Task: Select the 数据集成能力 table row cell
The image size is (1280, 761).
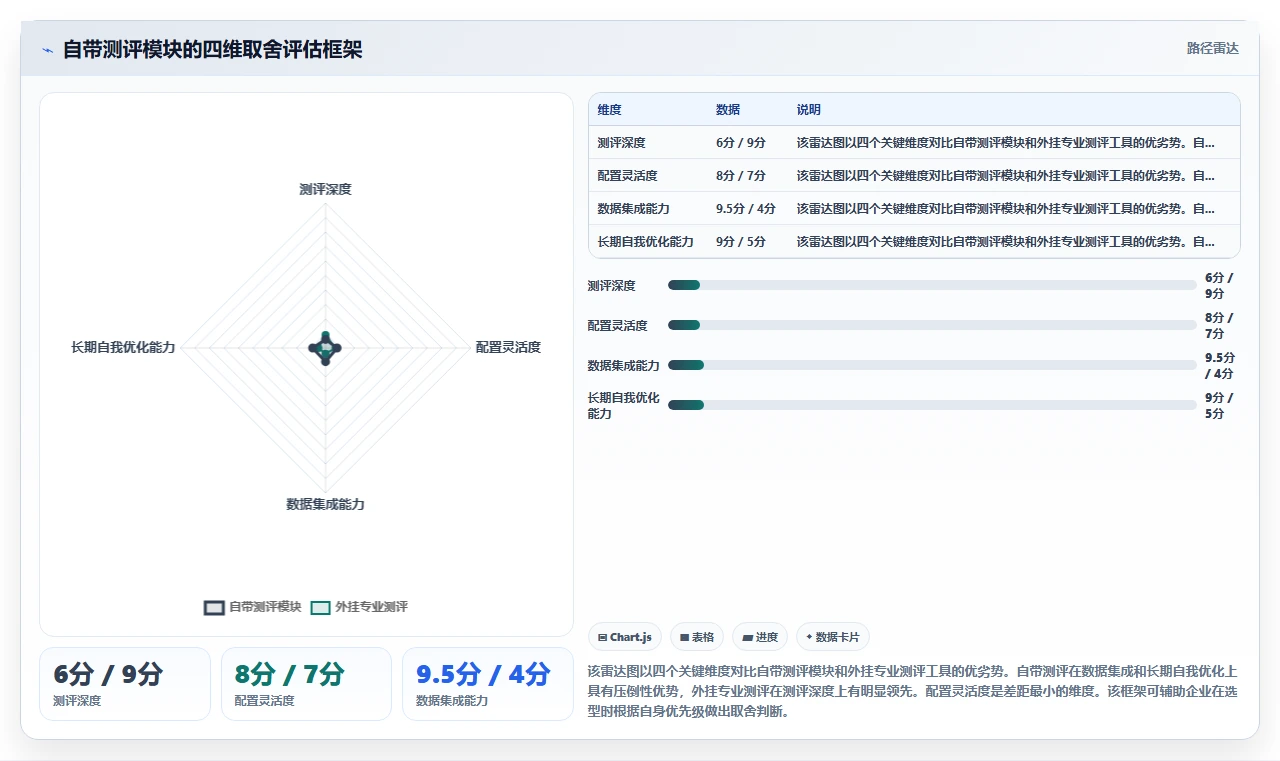Action: [x=634, y=209]
